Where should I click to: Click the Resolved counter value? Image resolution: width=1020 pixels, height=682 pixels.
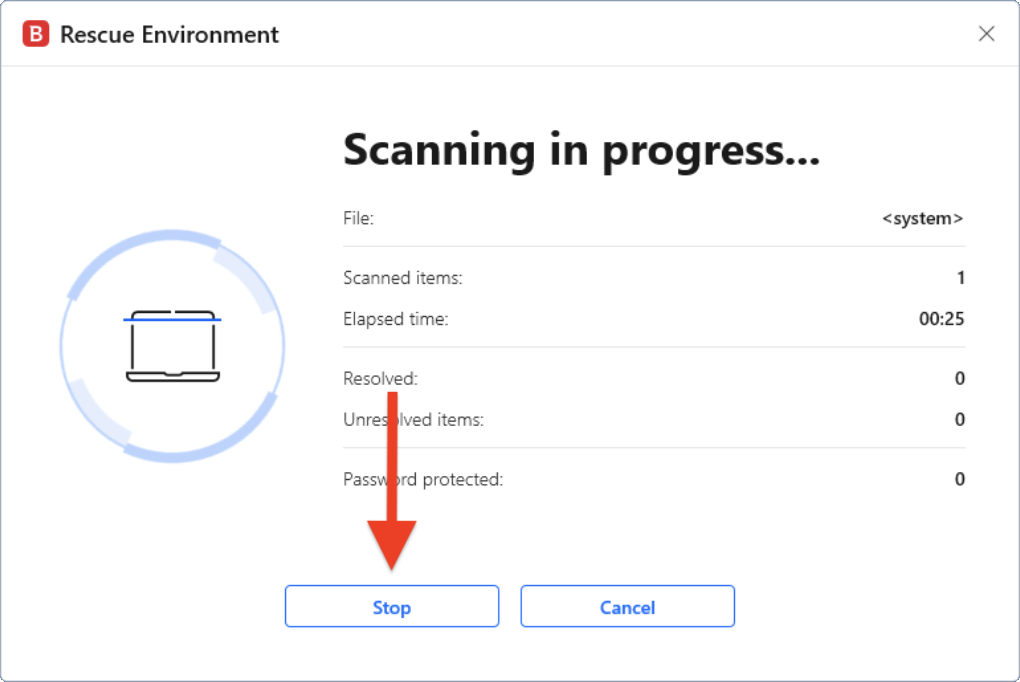coord(958,378)
